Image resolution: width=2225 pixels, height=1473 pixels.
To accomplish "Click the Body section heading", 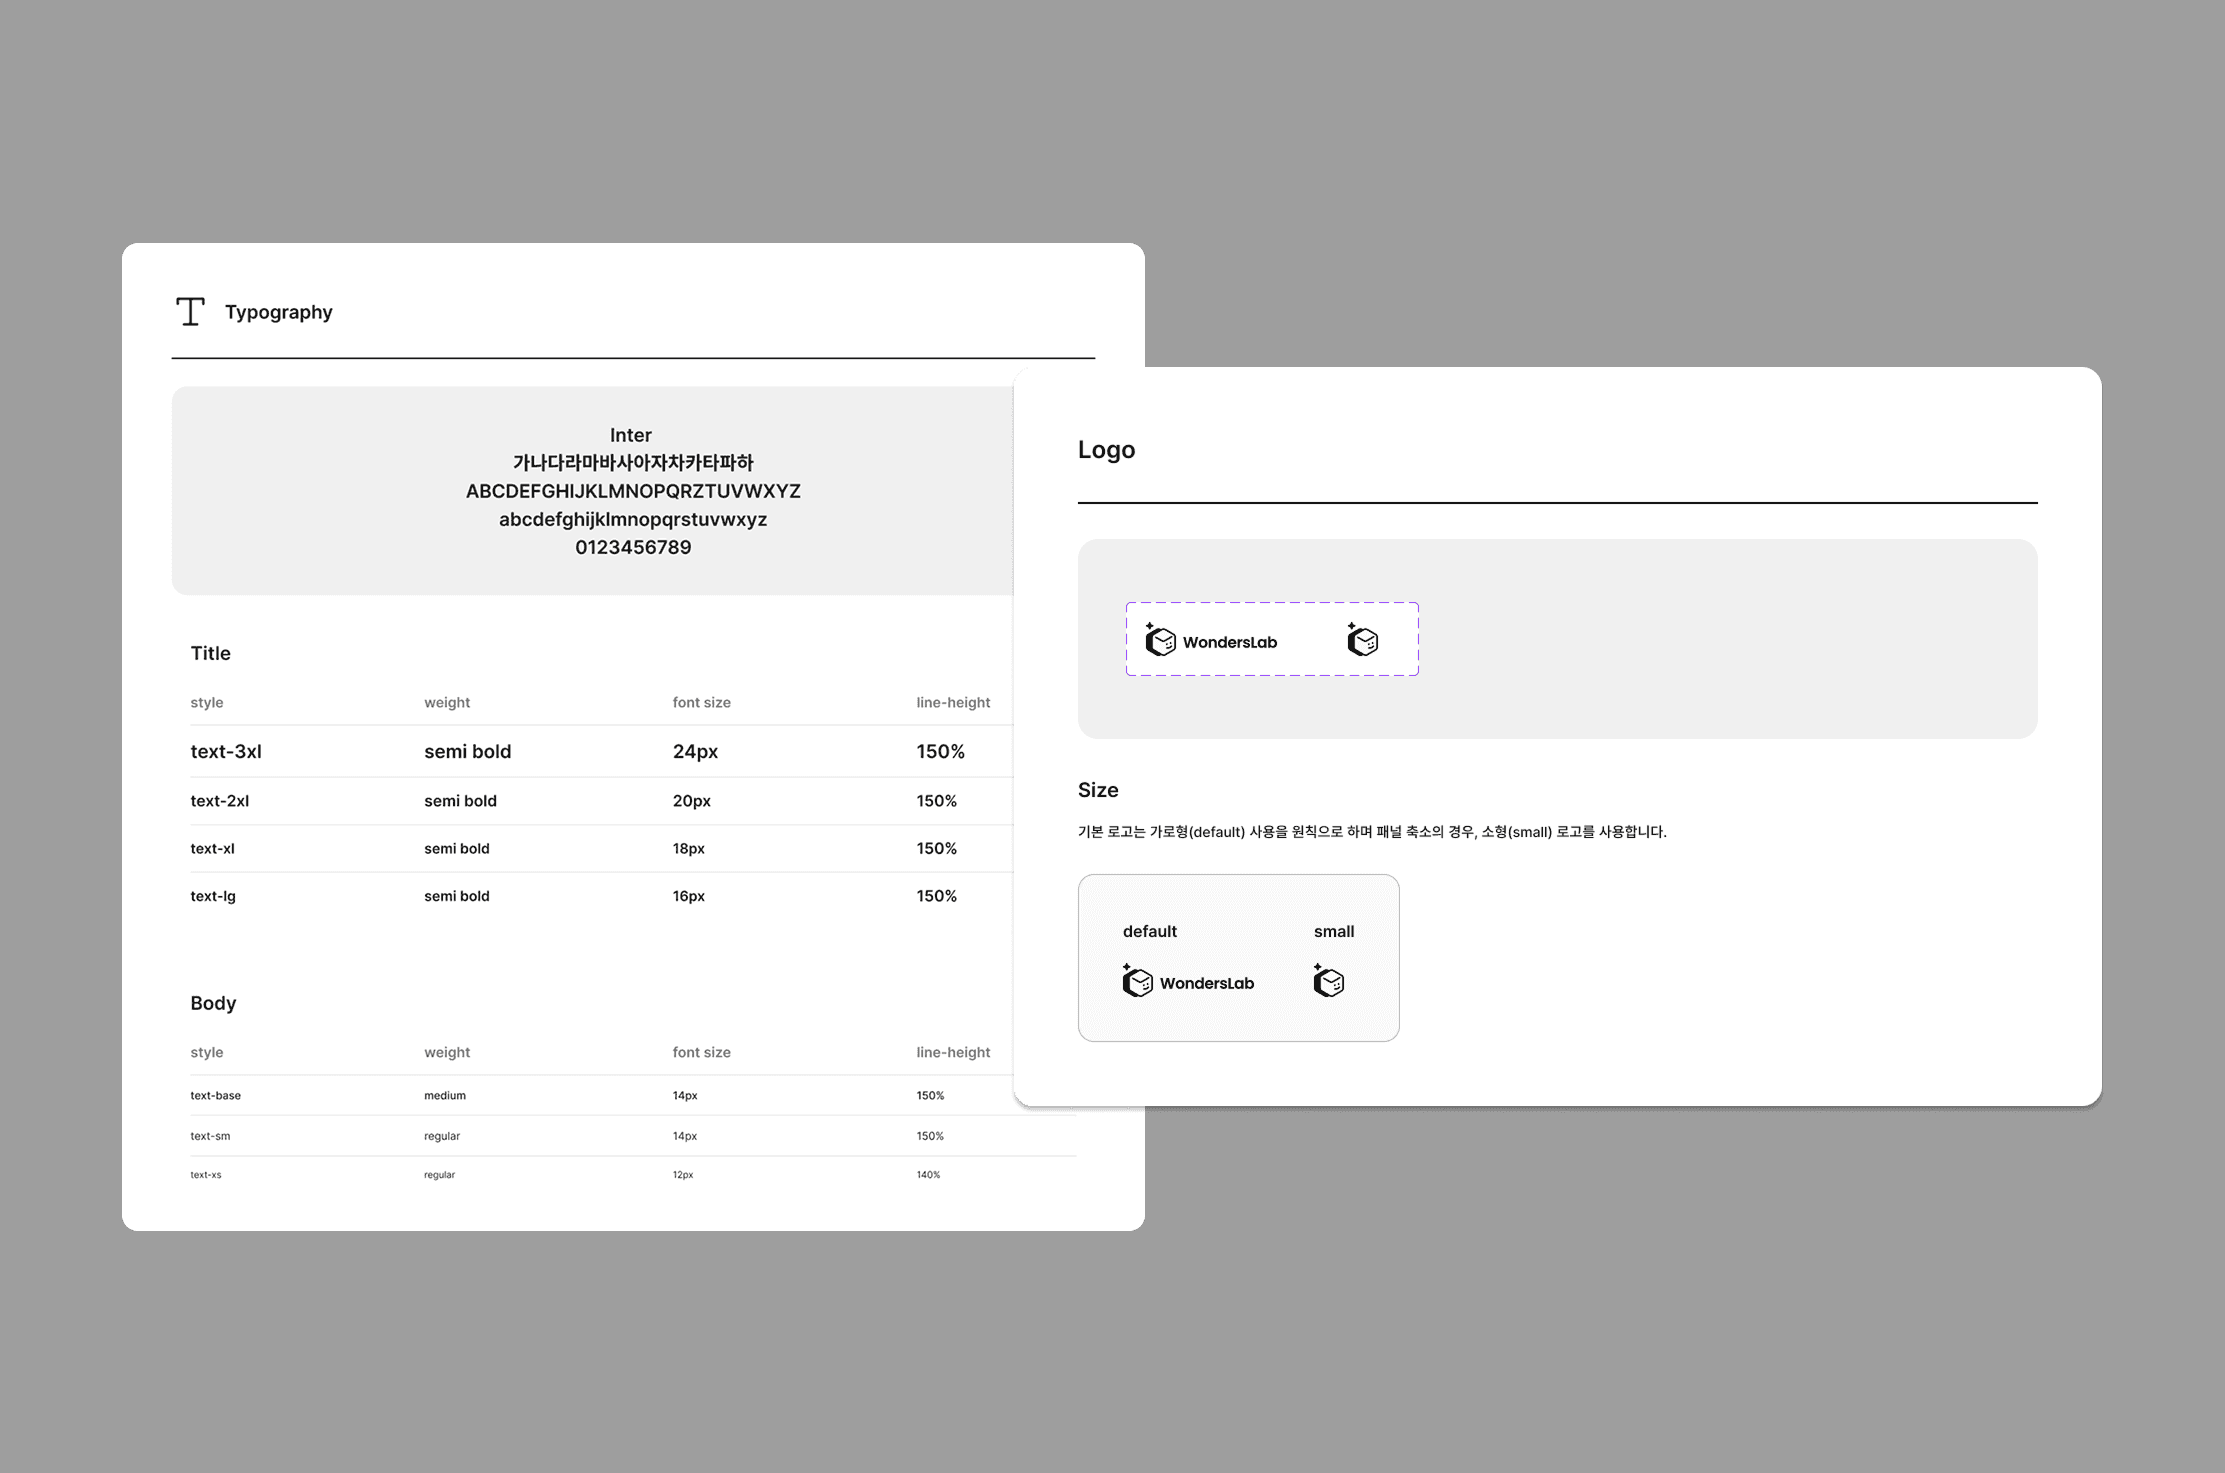I will click(213, 1003).
